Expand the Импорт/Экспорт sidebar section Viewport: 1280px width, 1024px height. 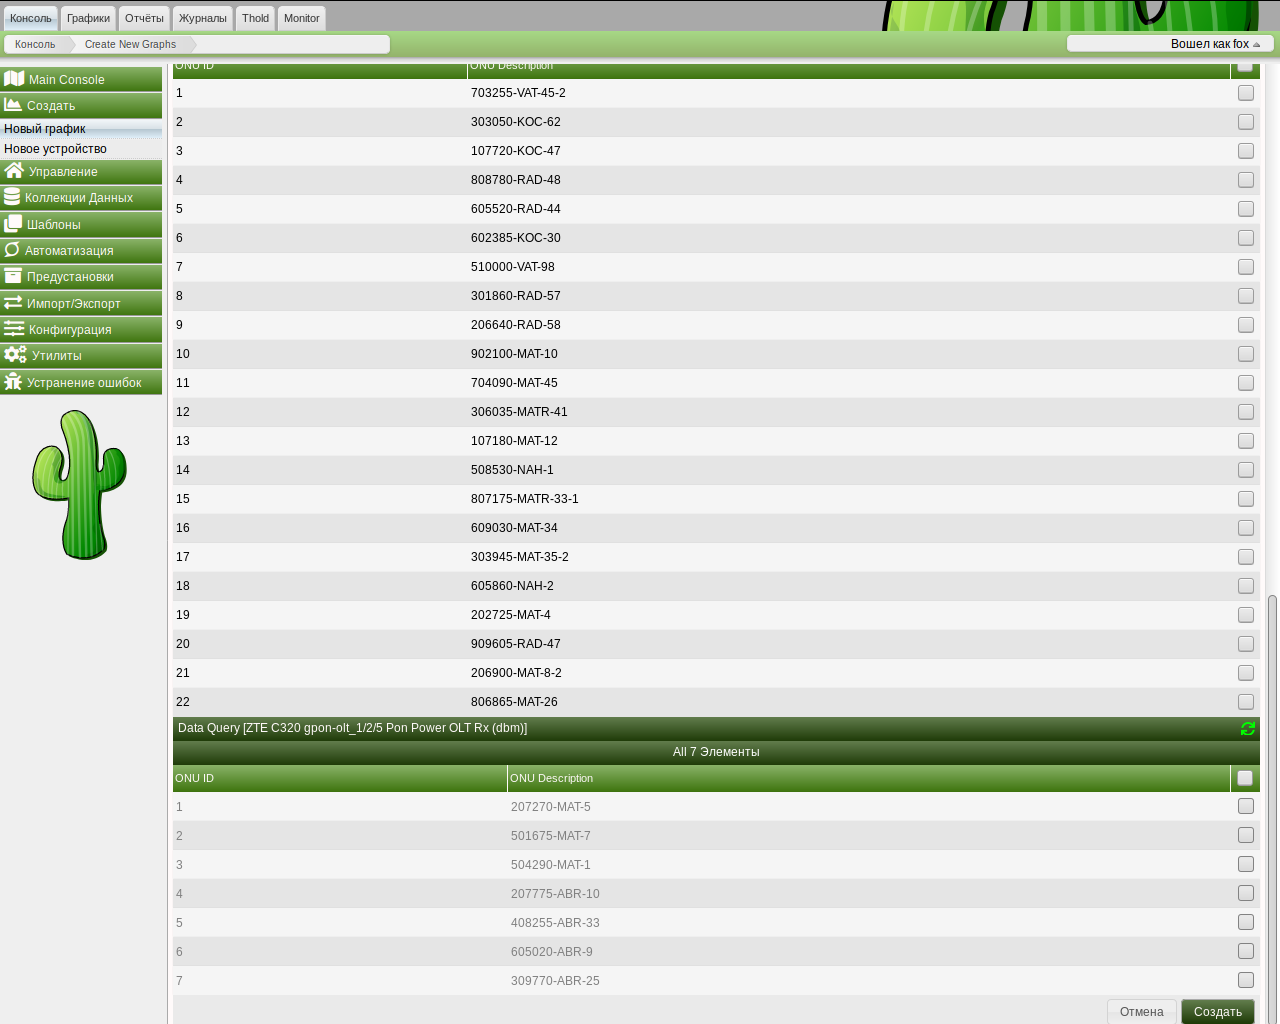pos(81,303)
